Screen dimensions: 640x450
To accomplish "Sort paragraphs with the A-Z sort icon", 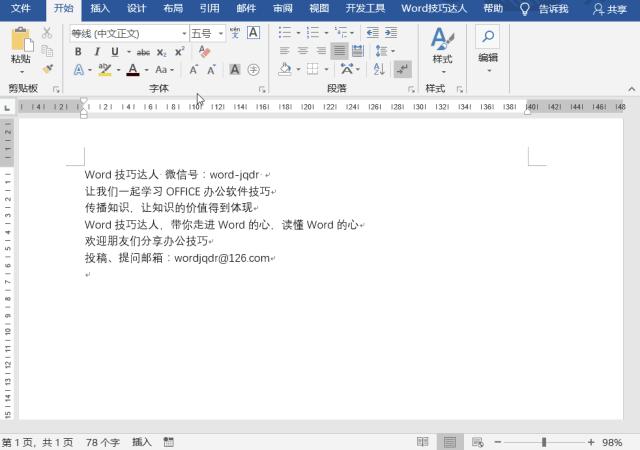I will pos(379,69).
